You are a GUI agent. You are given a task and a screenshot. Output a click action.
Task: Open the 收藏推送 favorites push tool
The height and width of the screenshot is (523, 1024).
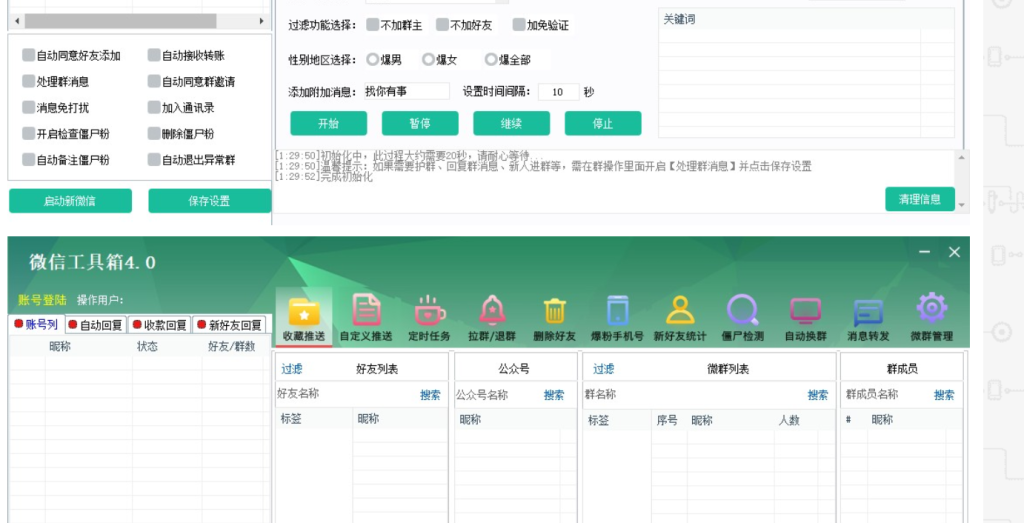point(304,318)
